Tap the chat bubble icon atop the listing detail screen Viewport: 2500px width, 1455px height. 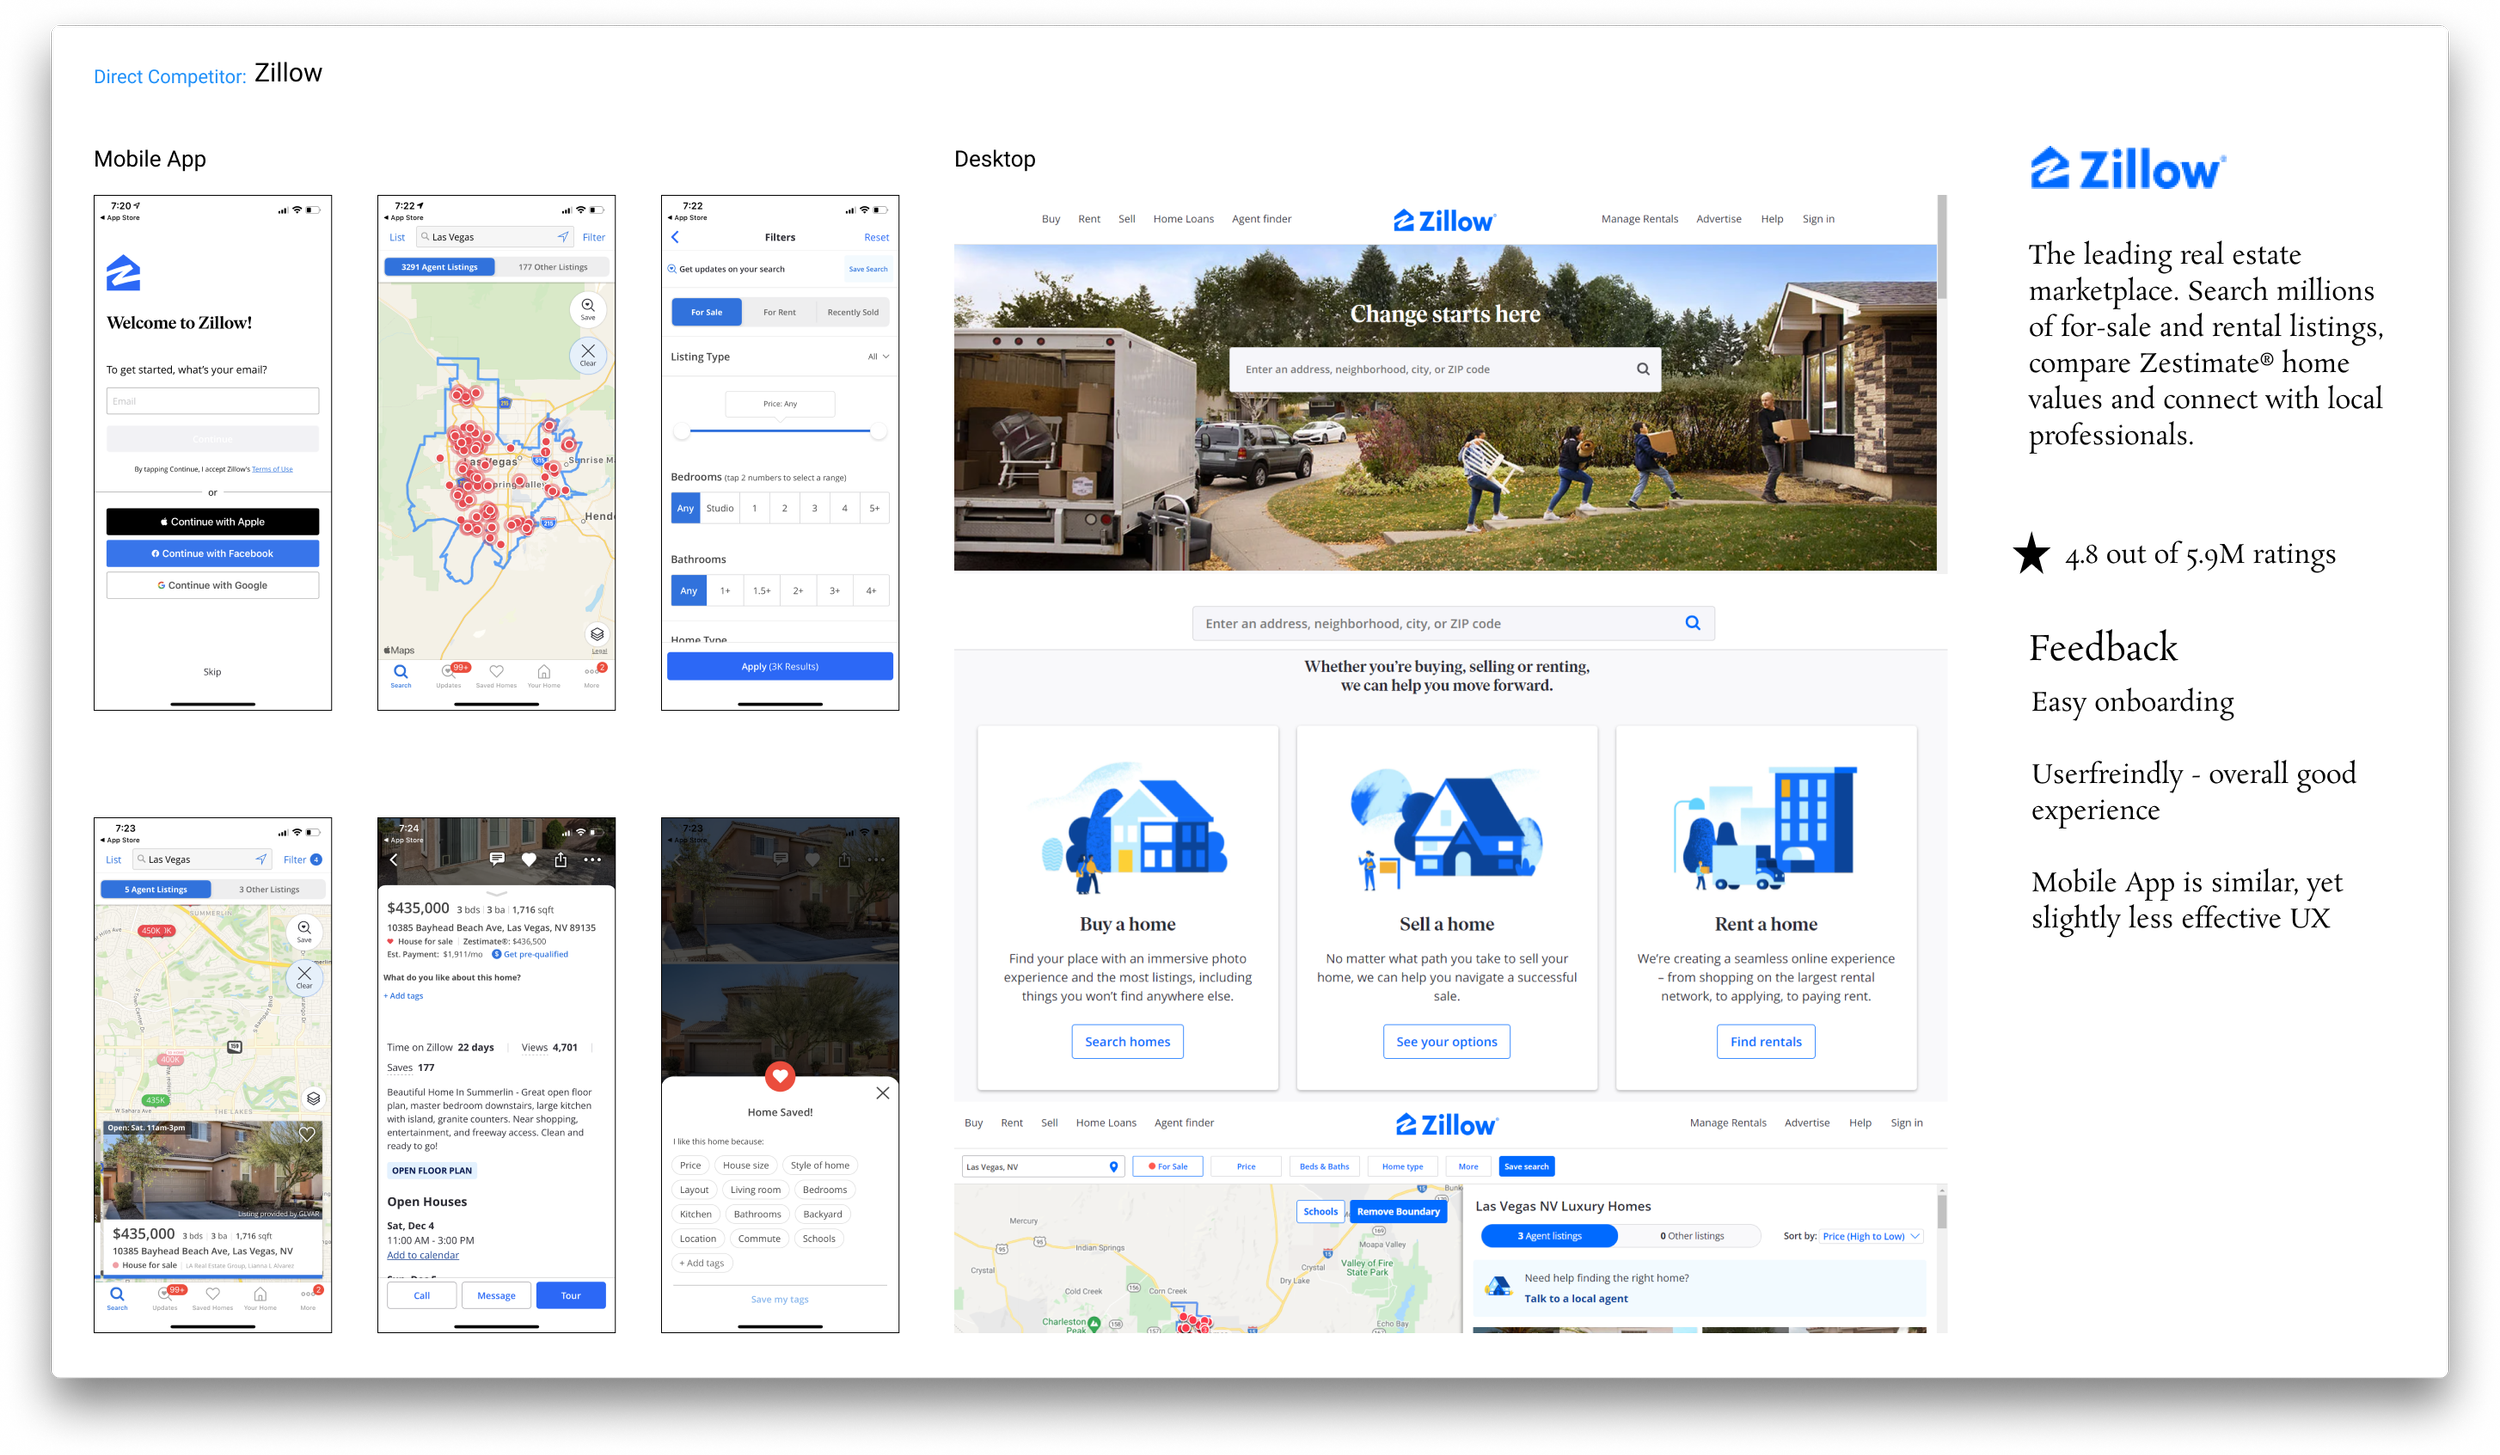[497, 859]
